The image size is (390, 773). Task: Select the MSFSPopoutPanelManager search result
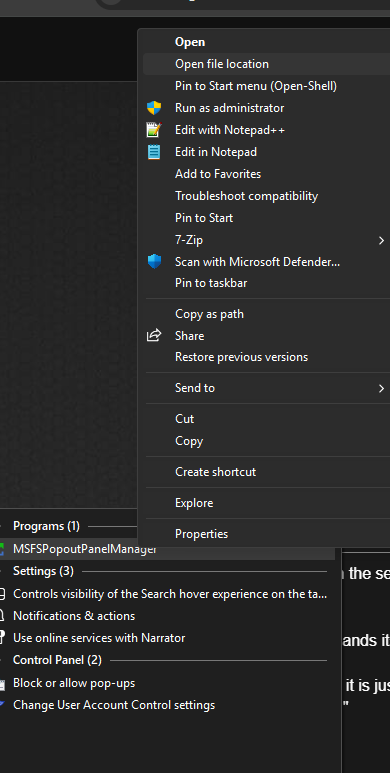tap(85, 549)
